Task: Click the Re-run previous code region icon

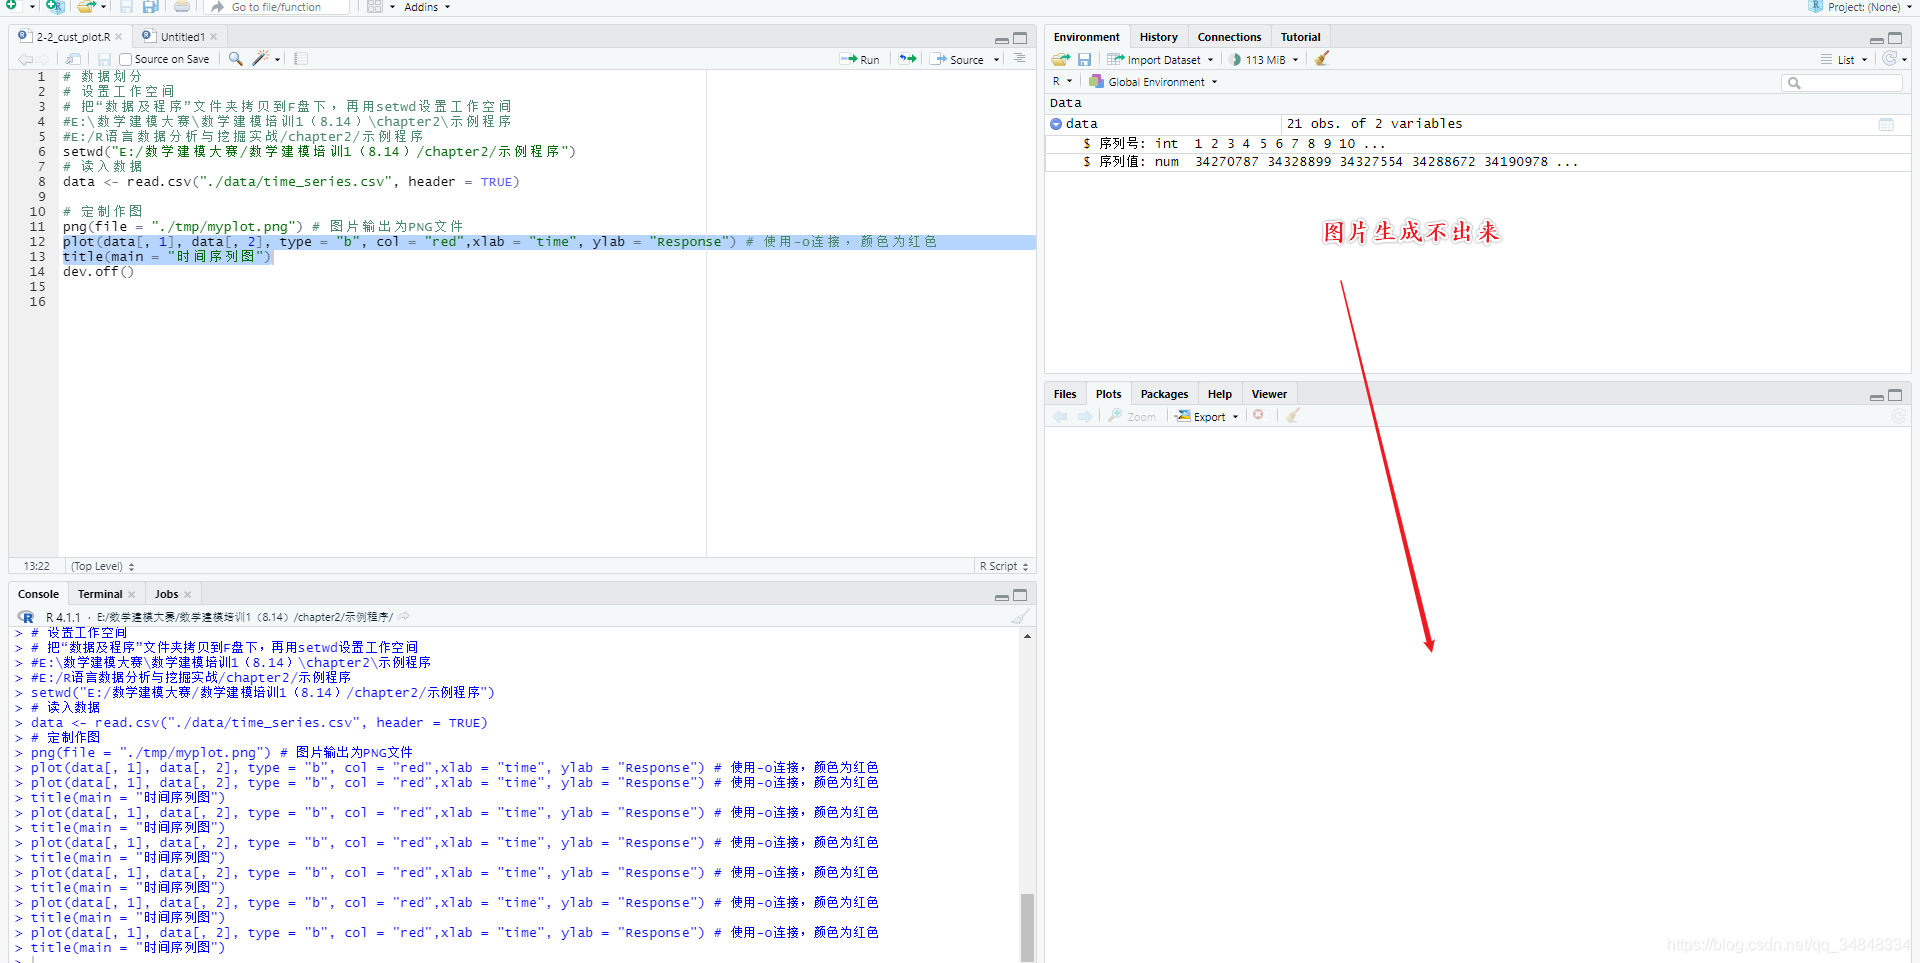Action: click(907, 59)
